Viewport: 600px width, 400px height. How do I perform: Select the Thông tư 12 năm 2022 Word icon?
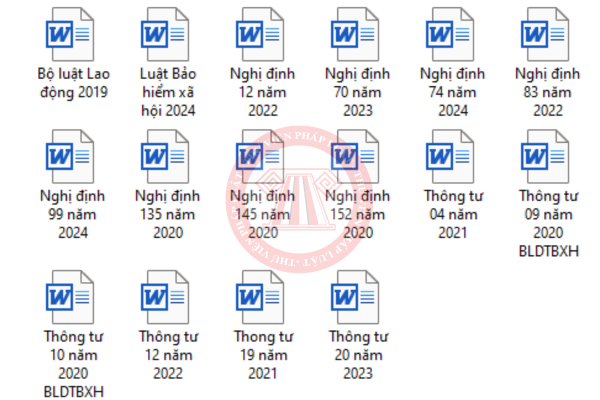pyautogui.click(x=165, y=297)
